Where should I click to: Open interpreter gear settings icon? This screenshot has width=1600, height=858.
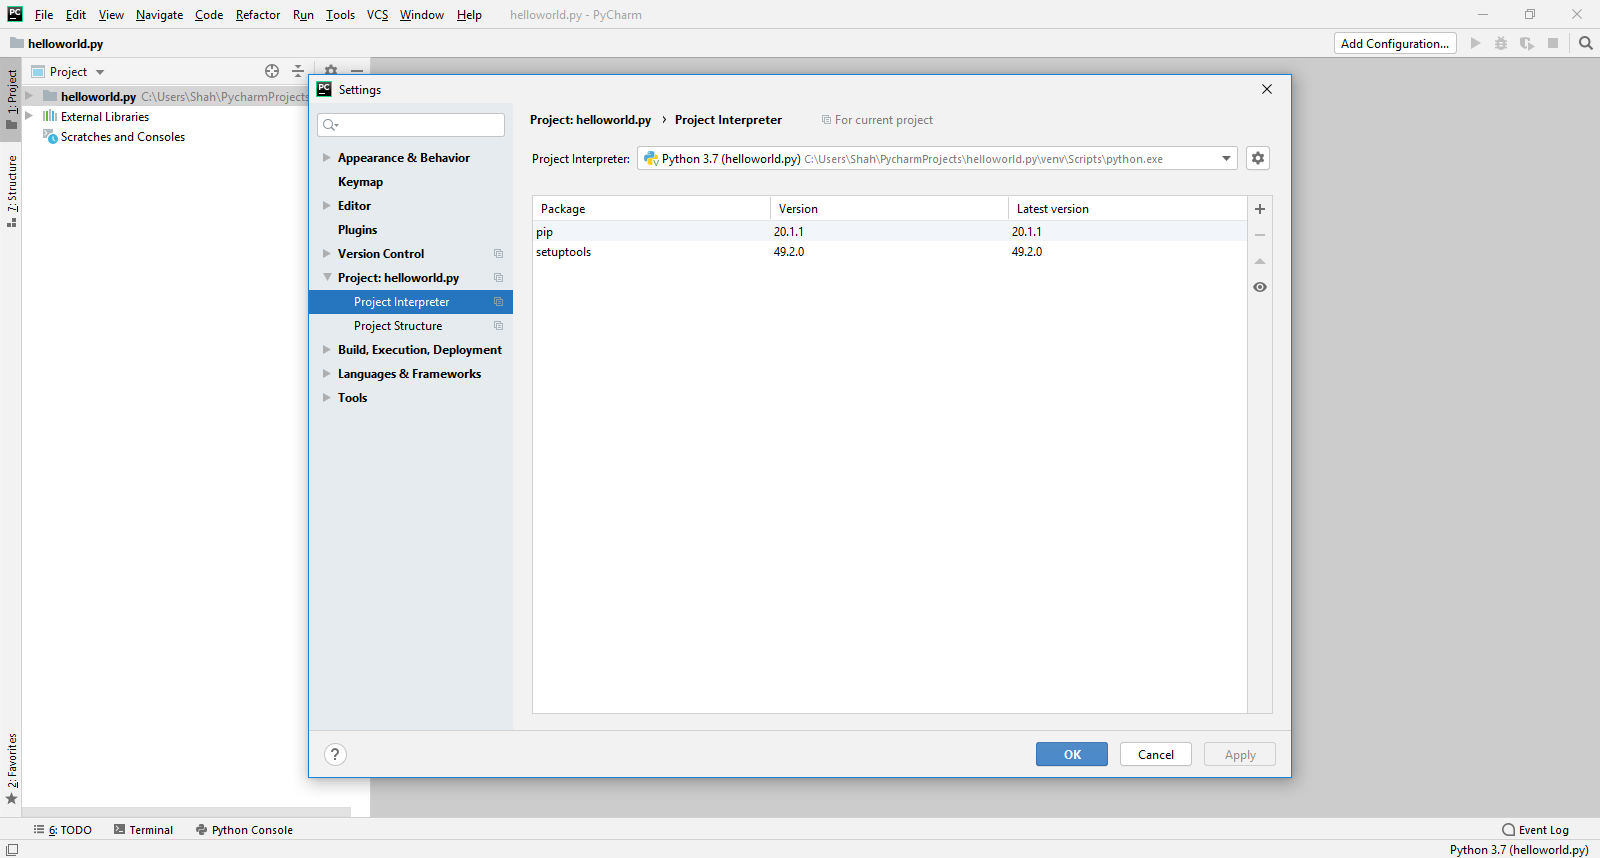pyautogui.click(x=1258, y=158)
